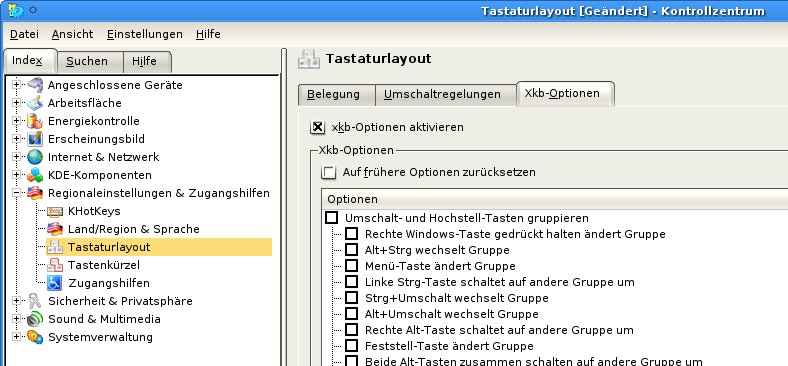The width and height of the screenshot is (788, 366).
Task: Click the Internet & Netzwerk globe icon
Action: coord(35,157)
